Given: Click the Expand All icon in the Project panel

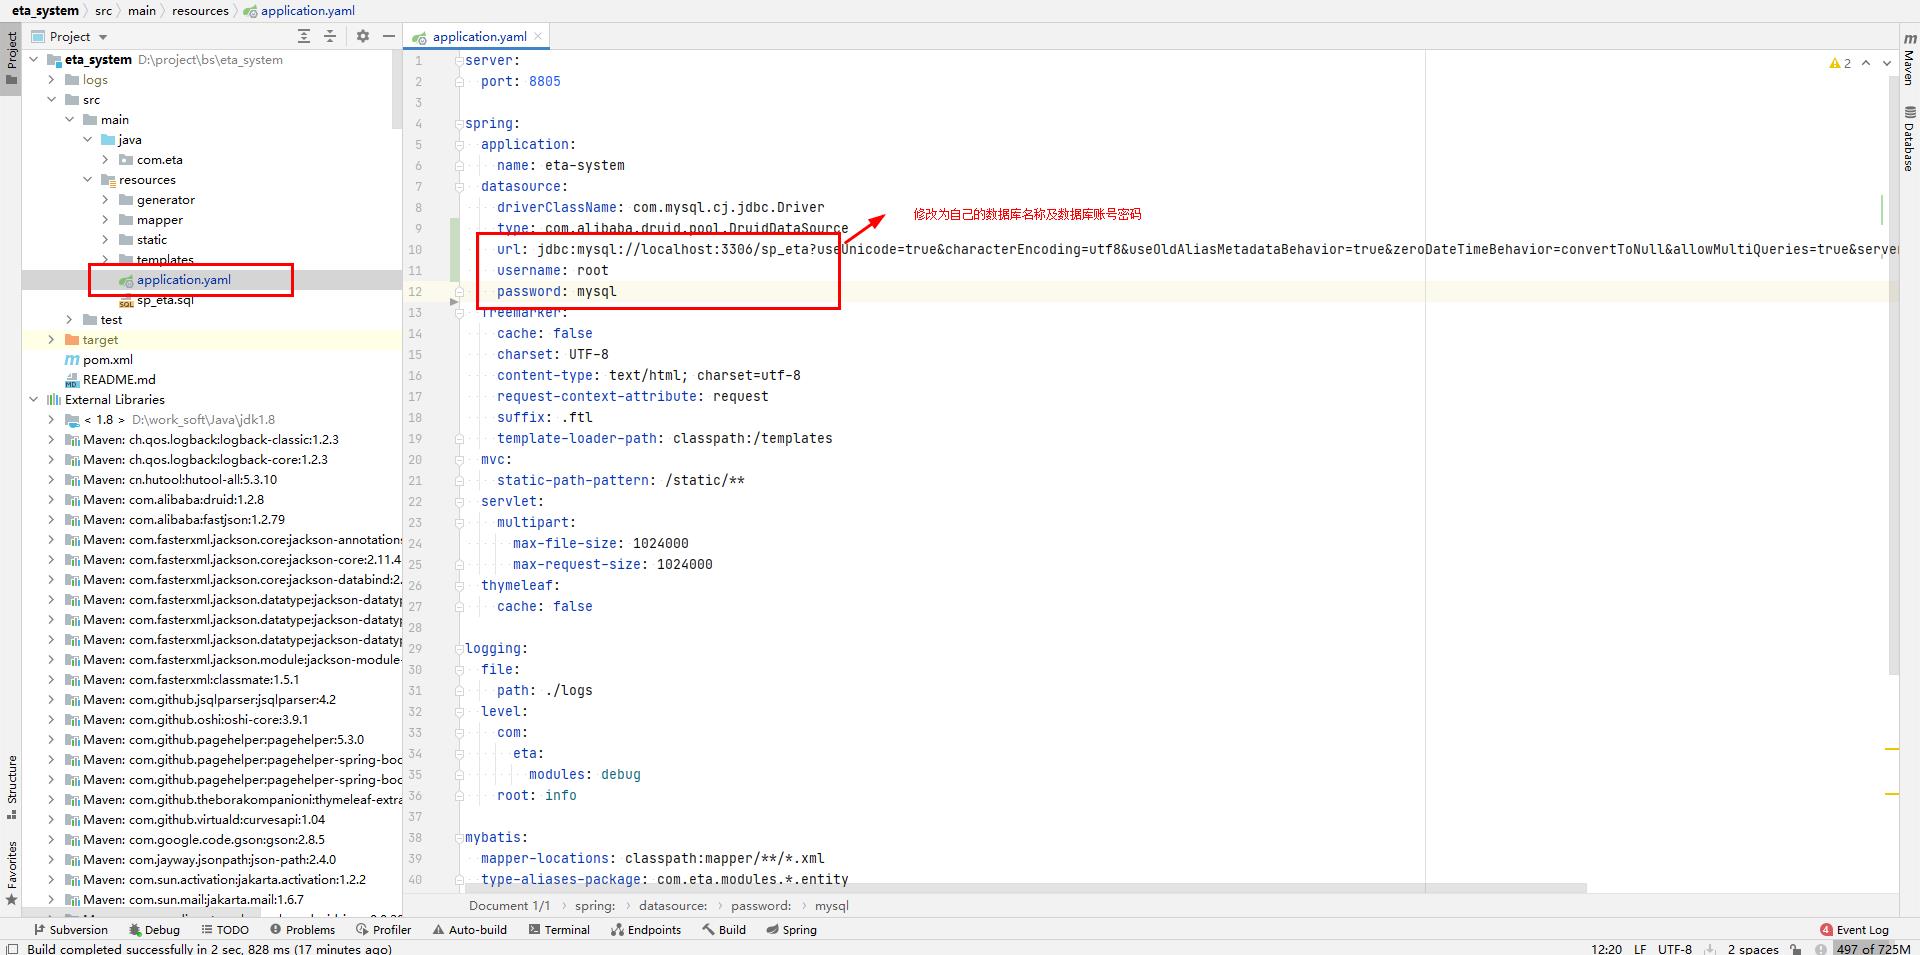Looking at the screenshot, I should click(x=304, y=36).
